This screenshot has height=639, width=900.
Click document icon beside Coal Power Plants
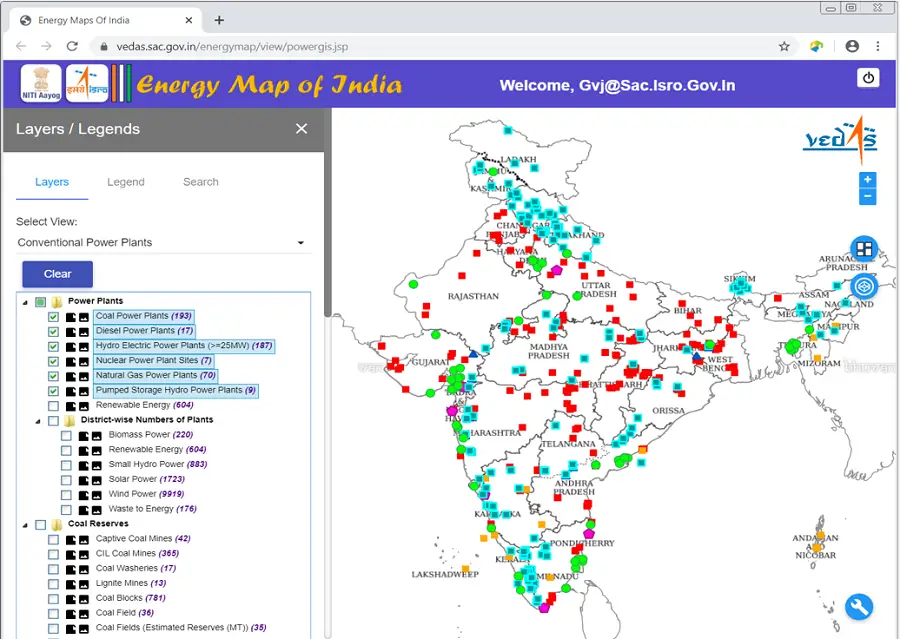pos(71,317)
